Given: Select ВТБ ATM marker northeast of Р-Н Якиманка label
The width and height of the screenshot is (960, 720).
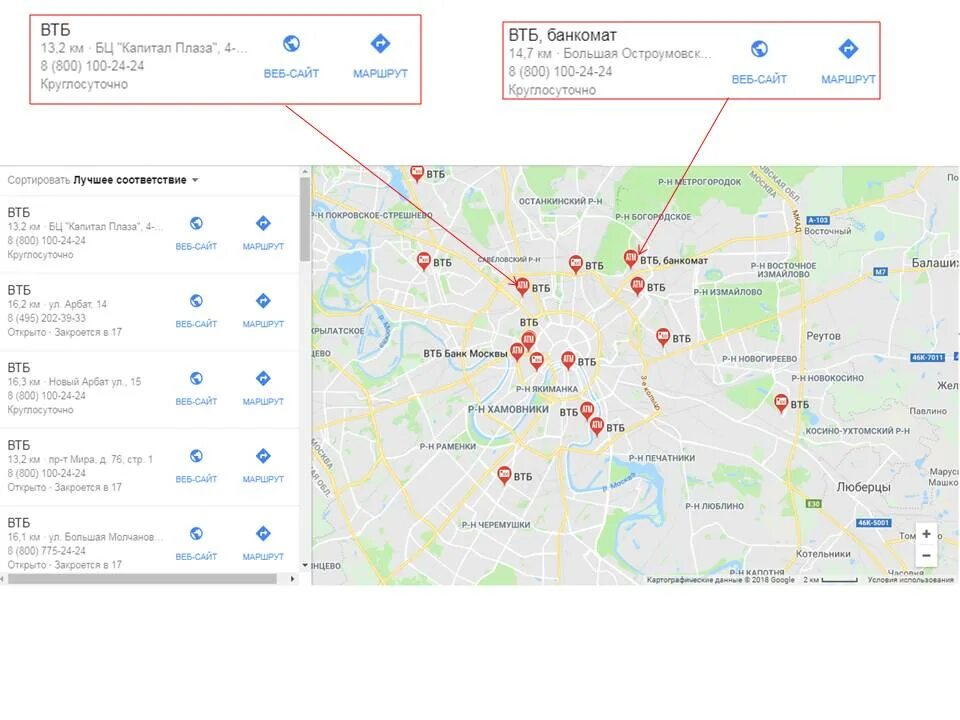Looking at the screenshot, I should [x=568, y=360].
